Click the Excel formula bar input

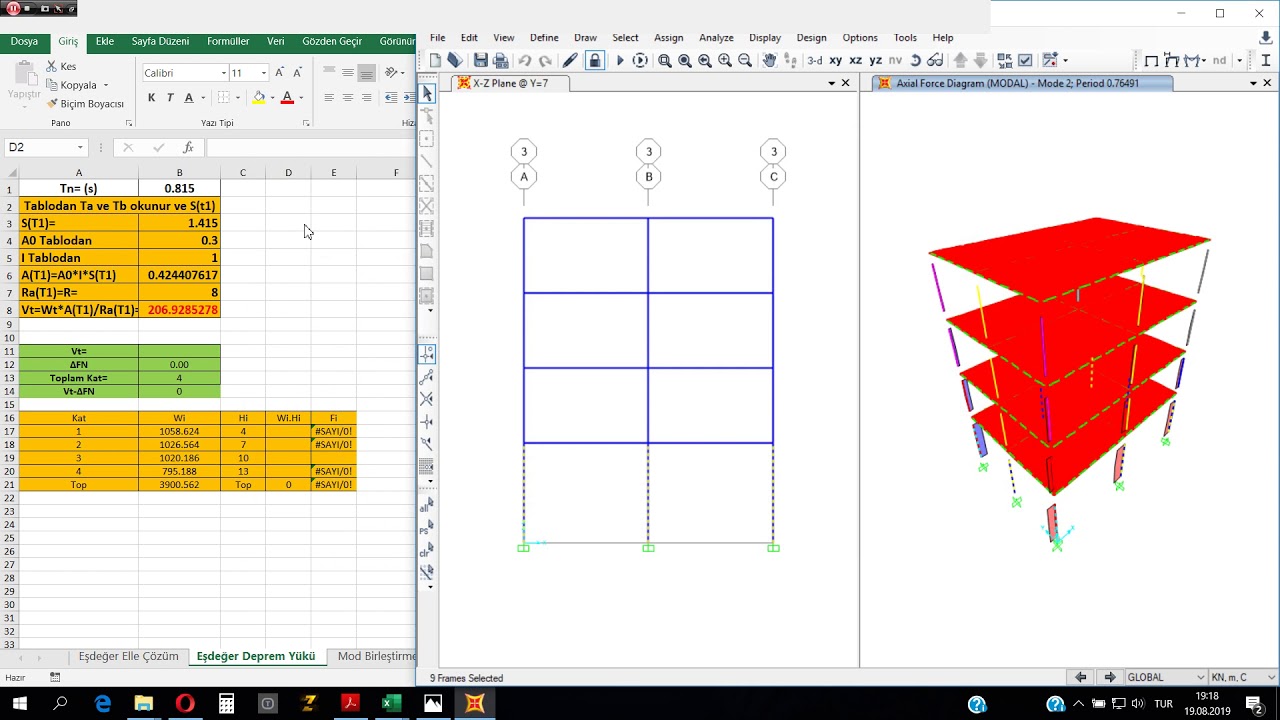point(310,147)
